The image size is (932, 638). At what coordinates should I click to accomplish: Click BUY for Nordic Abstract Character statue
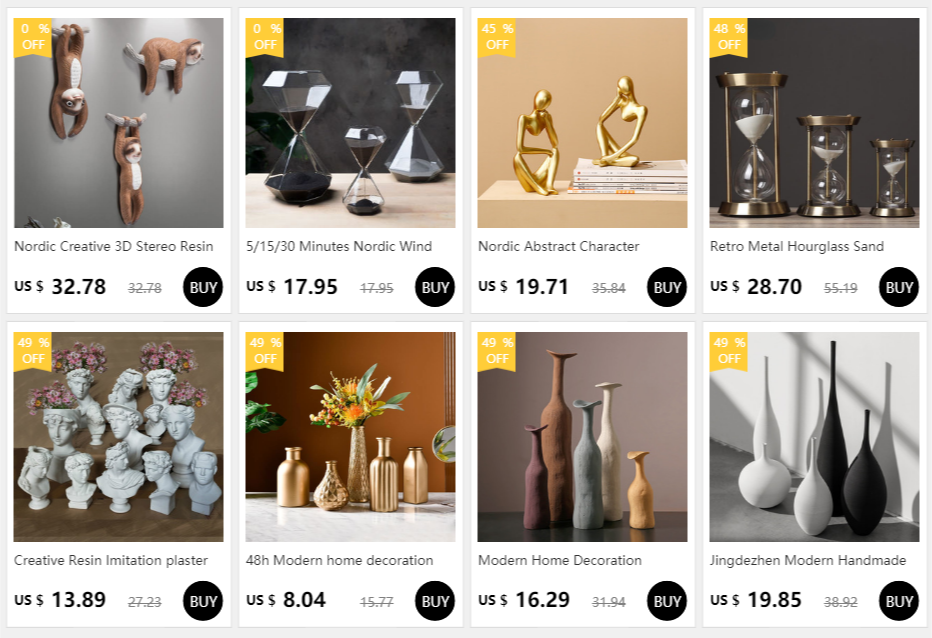666,287
